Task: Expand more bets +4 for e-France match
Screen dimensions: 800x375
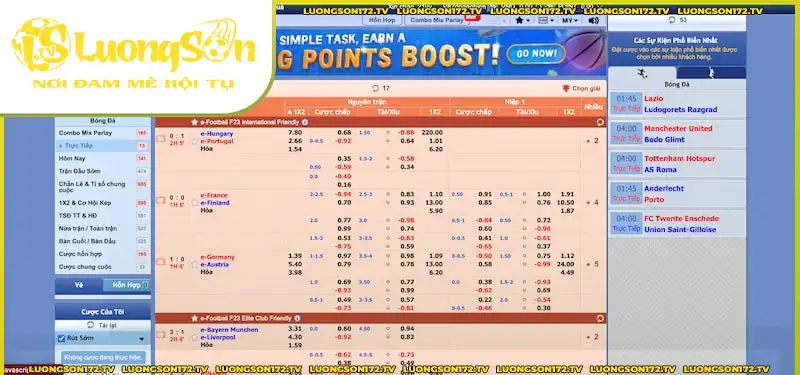Action: pos(592,203)
